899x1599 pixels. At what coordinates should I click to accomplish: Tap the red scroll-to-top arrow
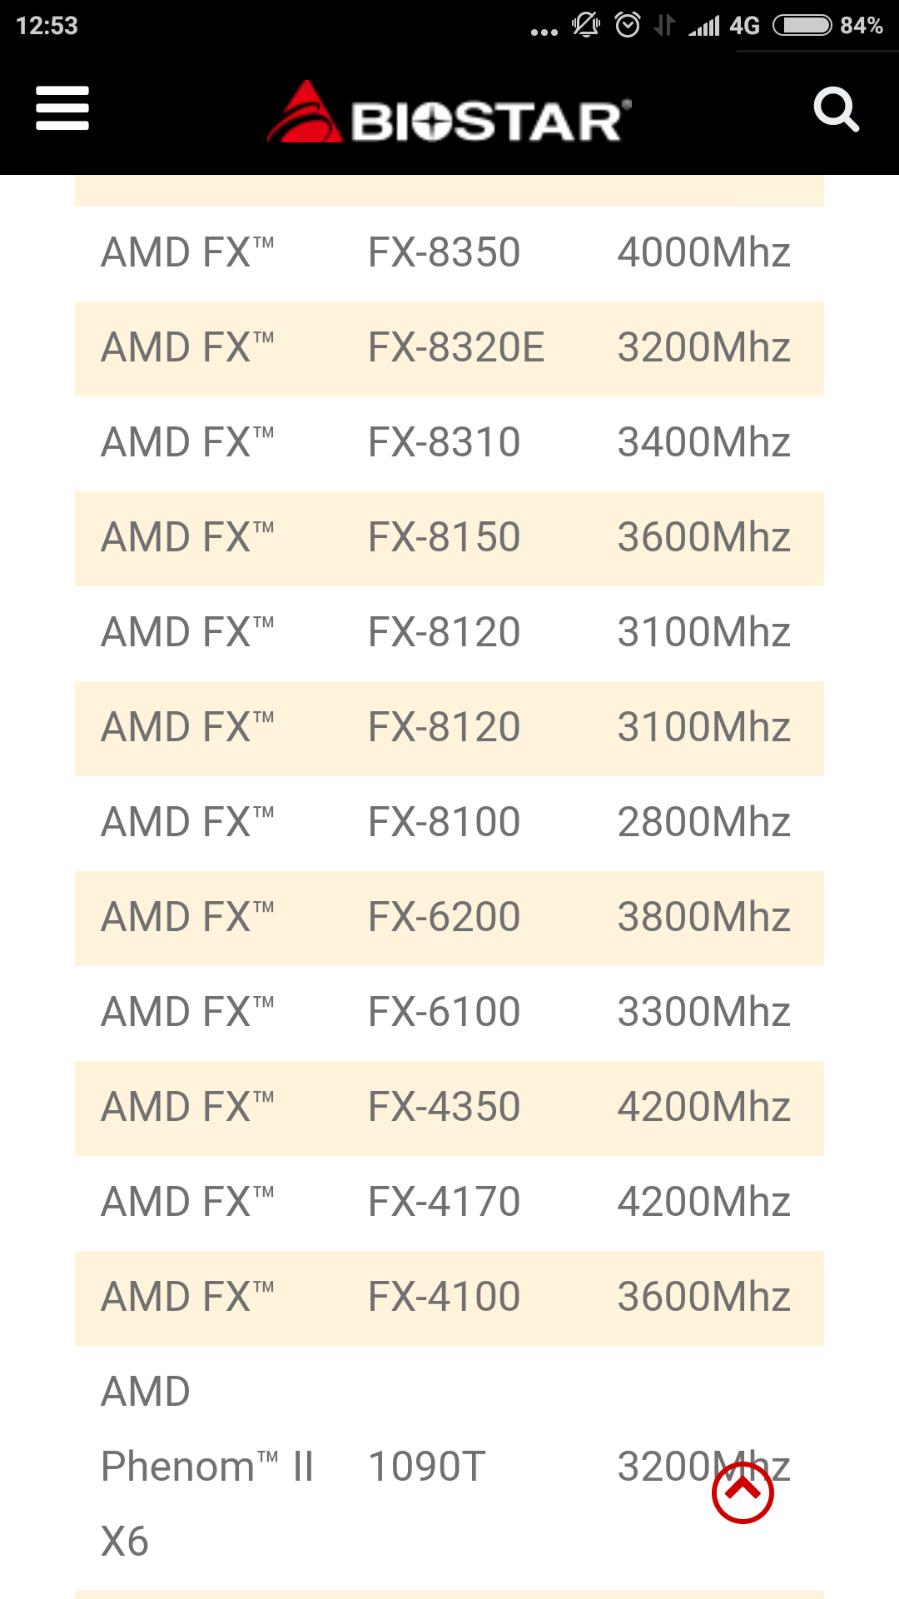click(x=742, y=1492)
